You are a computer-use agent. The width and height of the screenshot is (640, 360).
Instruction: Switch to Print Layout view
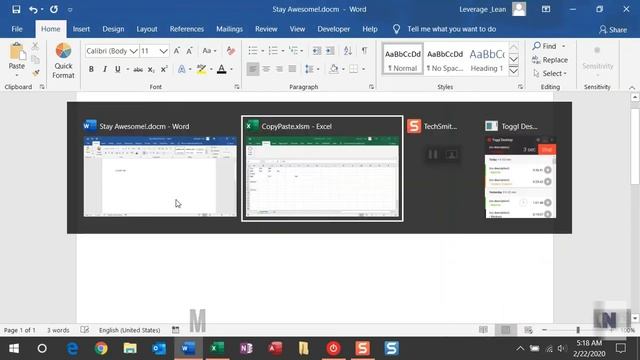coord(506,330)
